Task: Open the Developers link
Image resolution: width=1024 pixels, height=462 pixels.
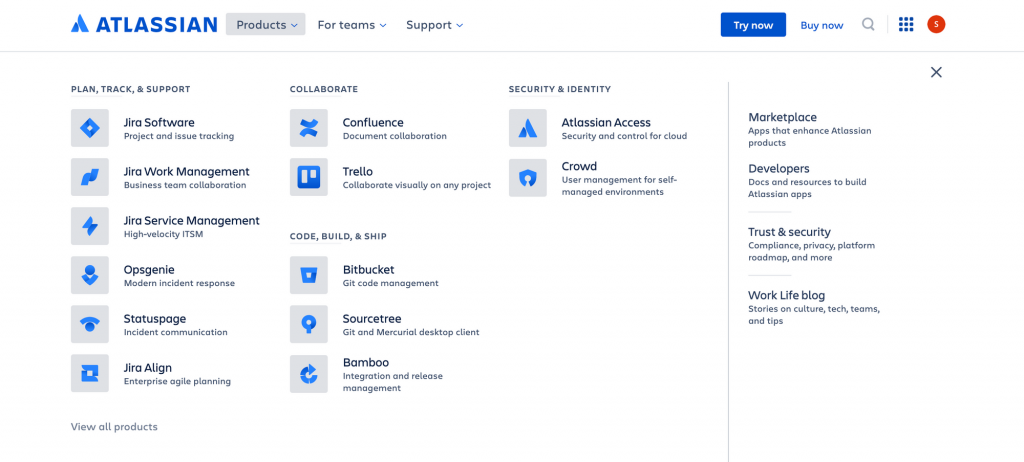Action: [x=778, y=169]
